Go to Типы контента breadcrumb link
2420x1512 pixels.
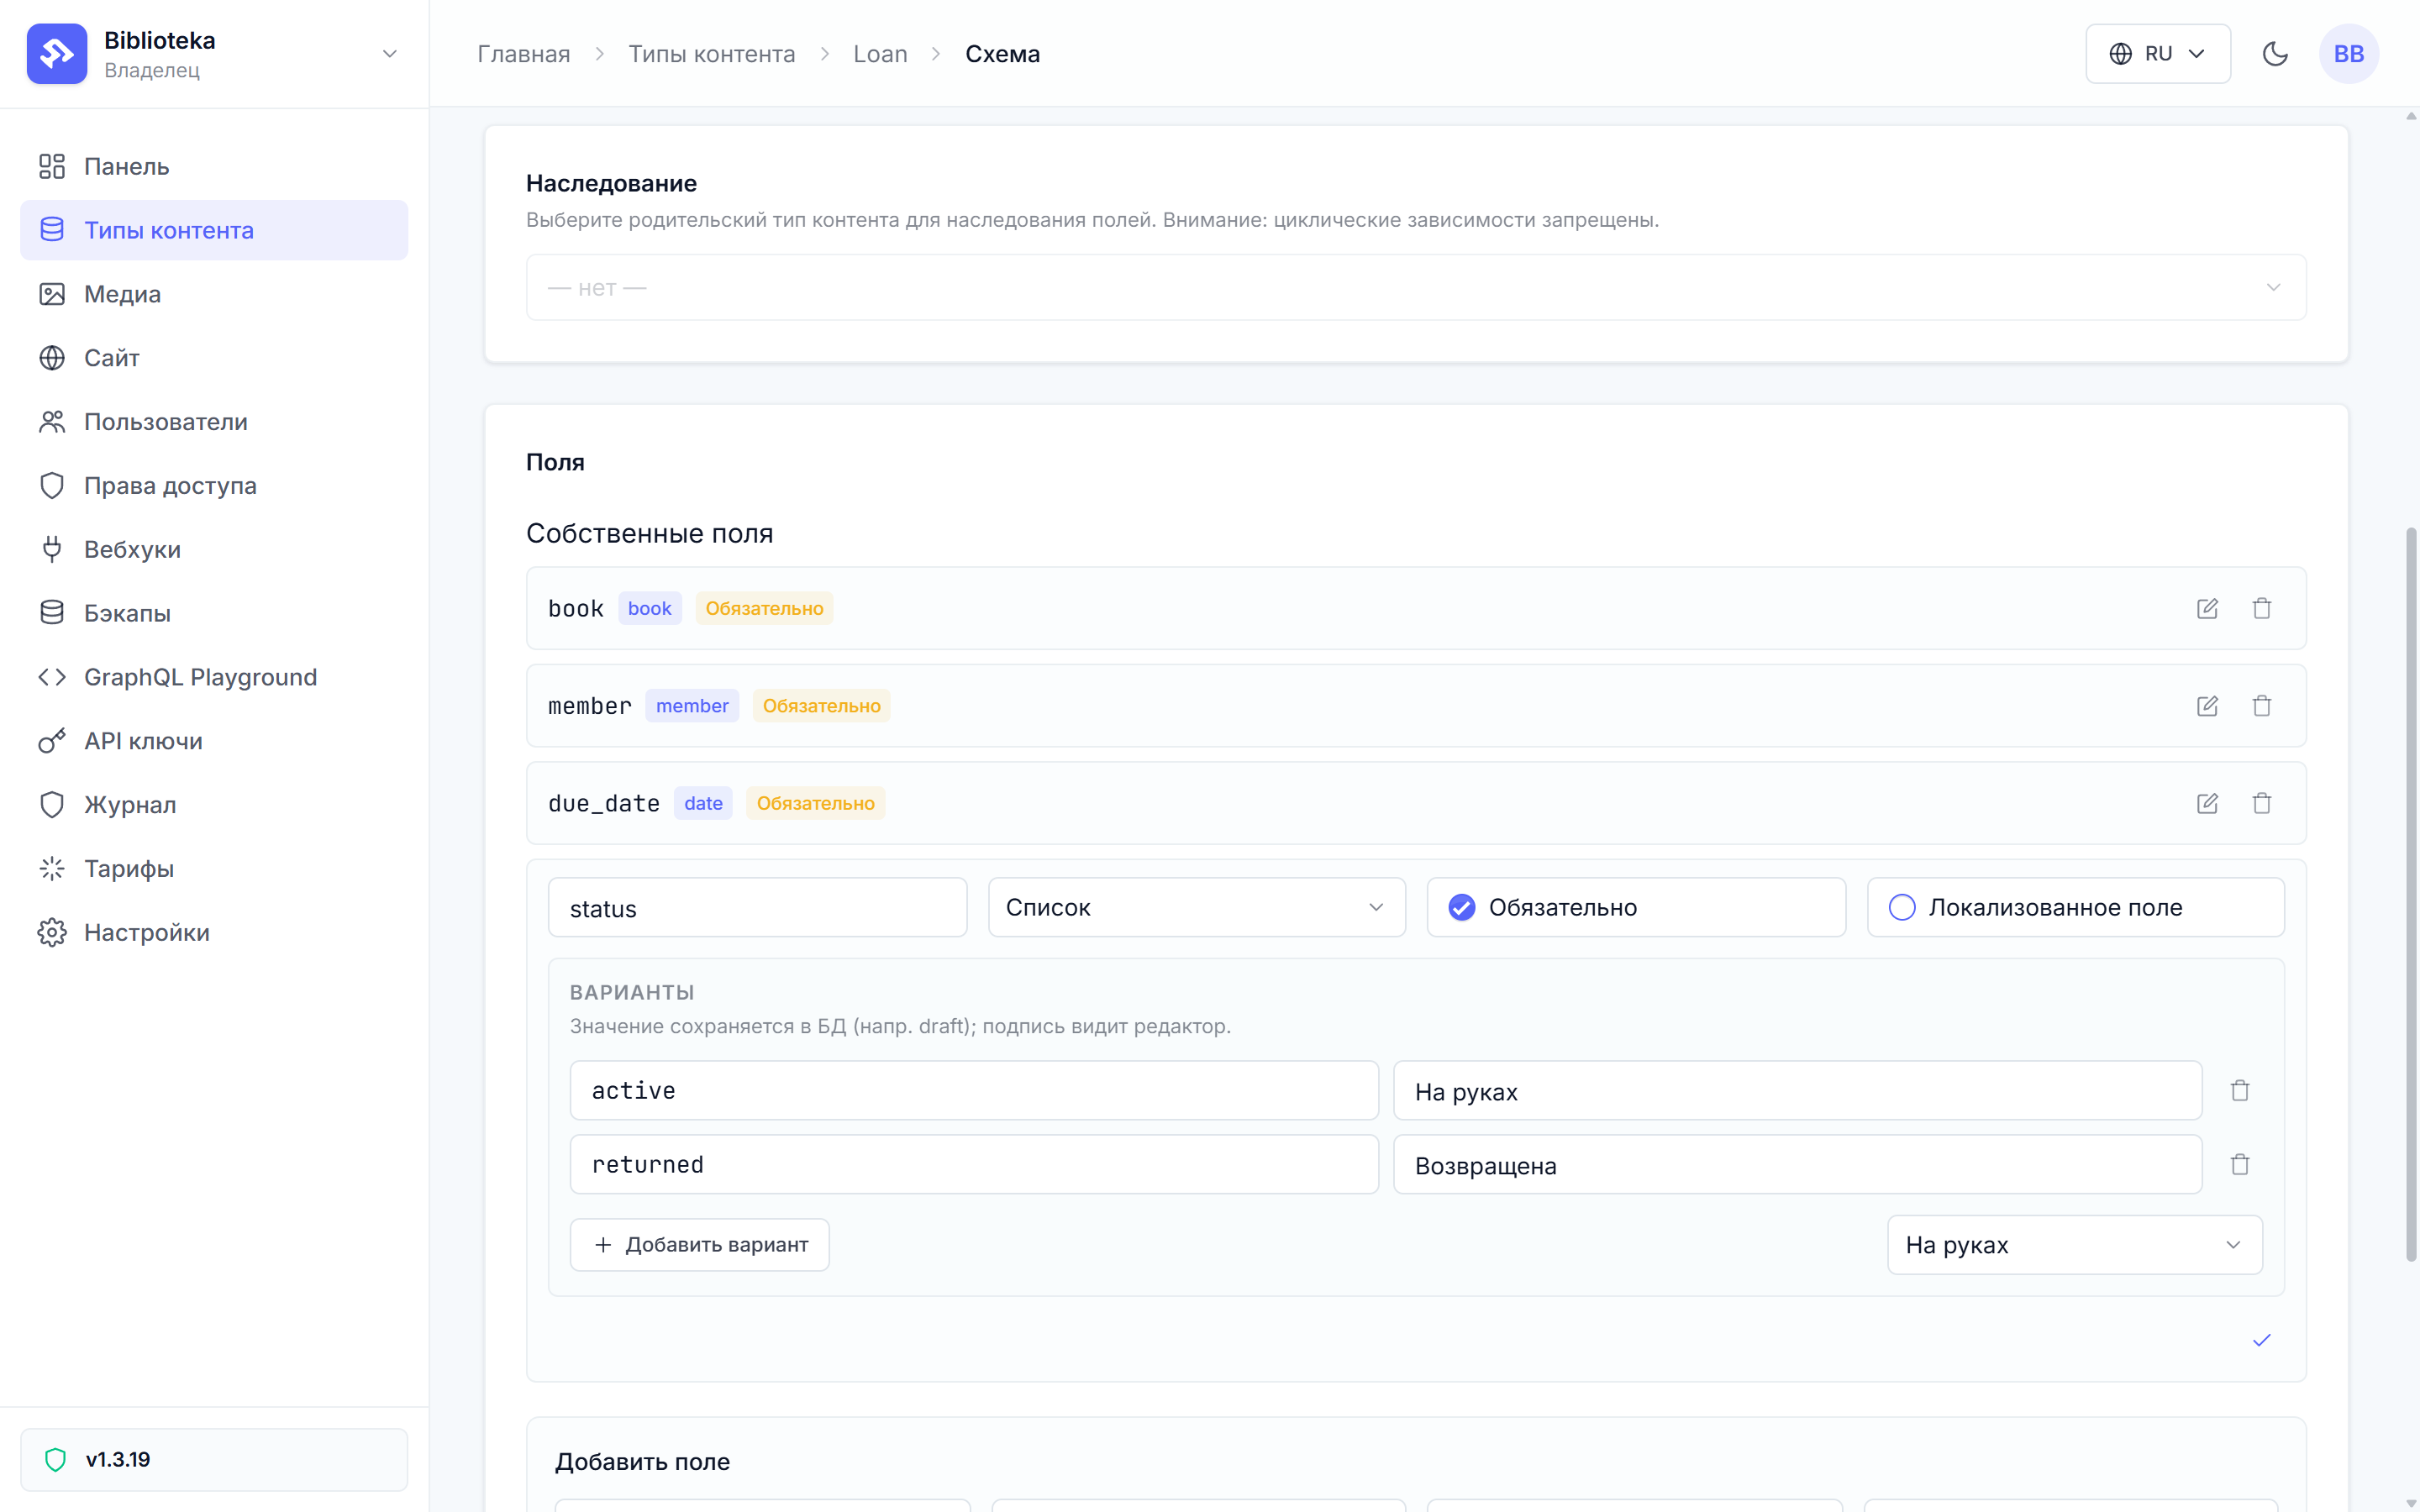(x=711, y=54)
